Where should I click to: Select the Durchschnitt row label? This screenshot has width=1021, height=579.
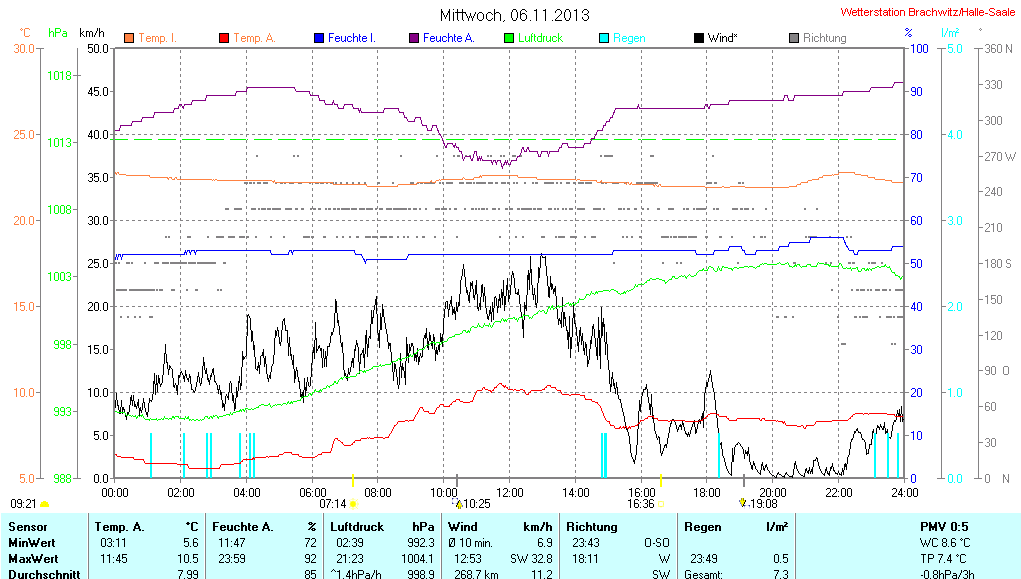[x=41, y=573]
